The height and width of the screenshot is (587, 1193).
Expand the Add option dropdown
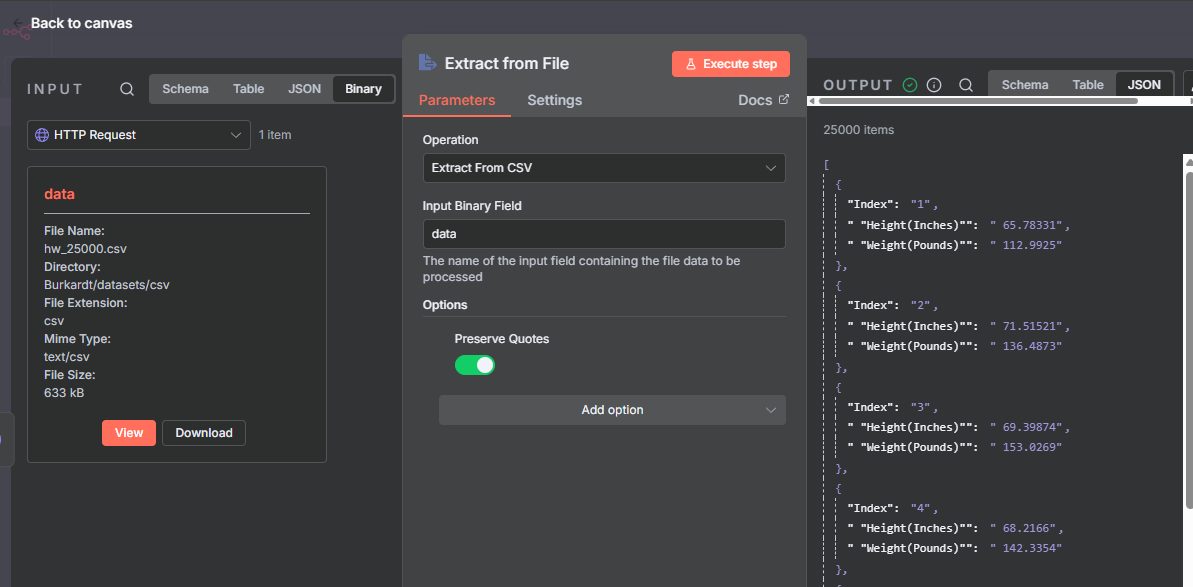(x=612, y=410)
